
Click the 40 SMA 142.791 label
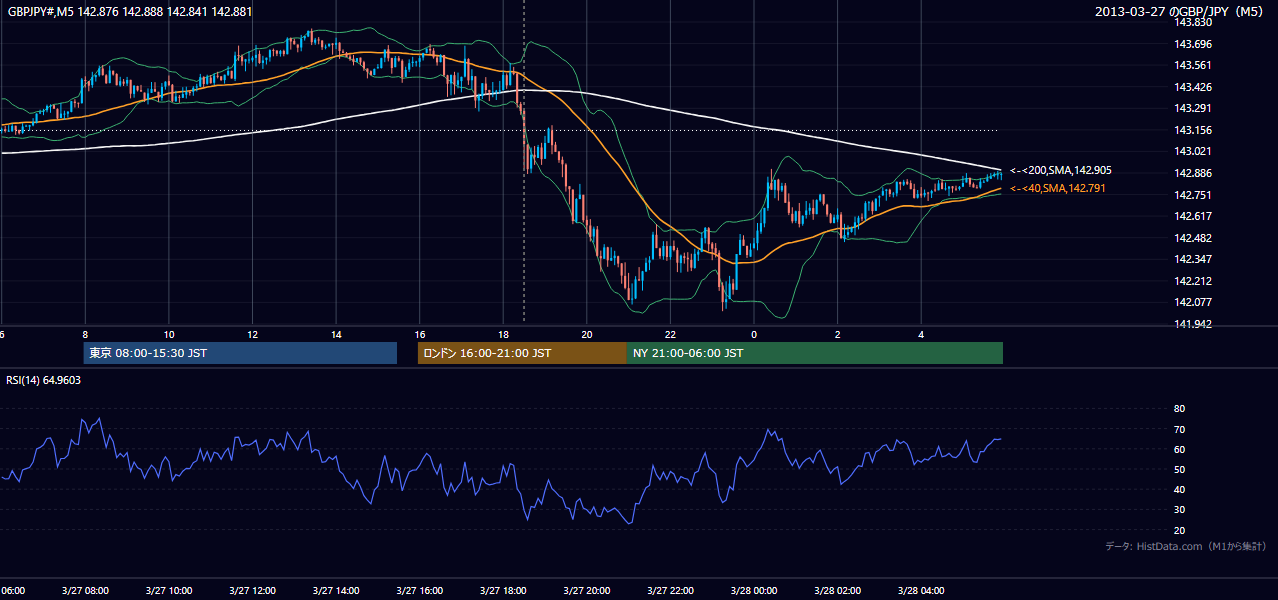point(1059,188)
